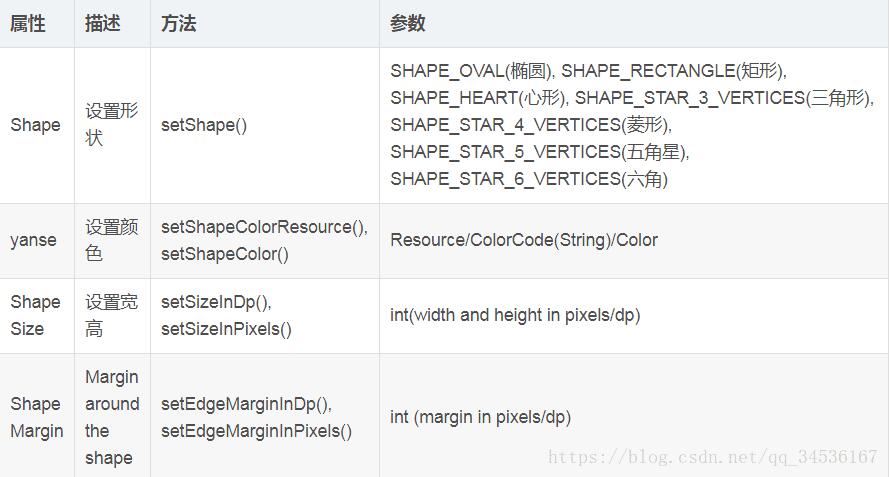The height and width of the screenshot is (477, 889).
Task: Click the 属性 column header
Action: coord(28,24)
